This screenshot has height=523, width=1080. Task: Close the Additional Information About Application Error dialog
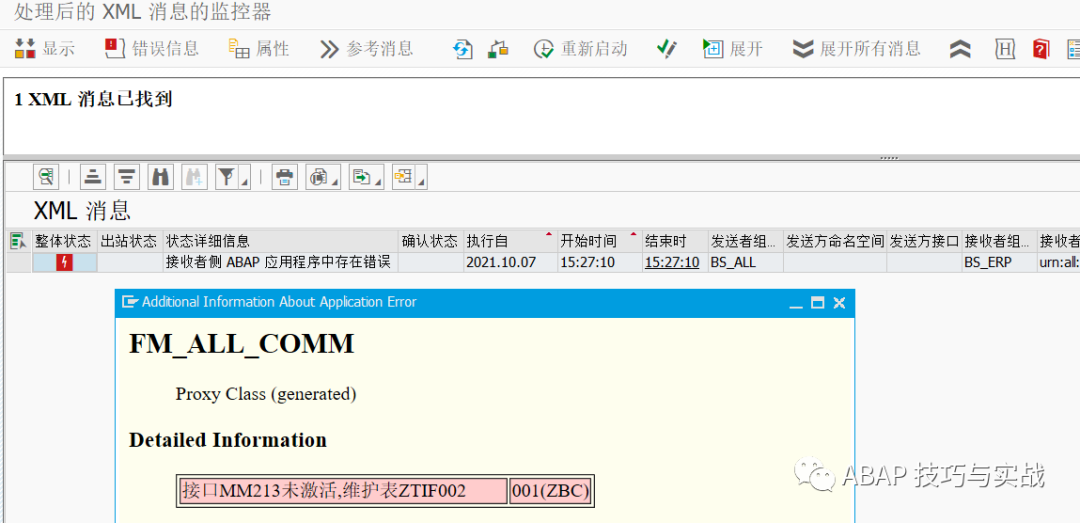pyautogui.click(x=839, y=302)
